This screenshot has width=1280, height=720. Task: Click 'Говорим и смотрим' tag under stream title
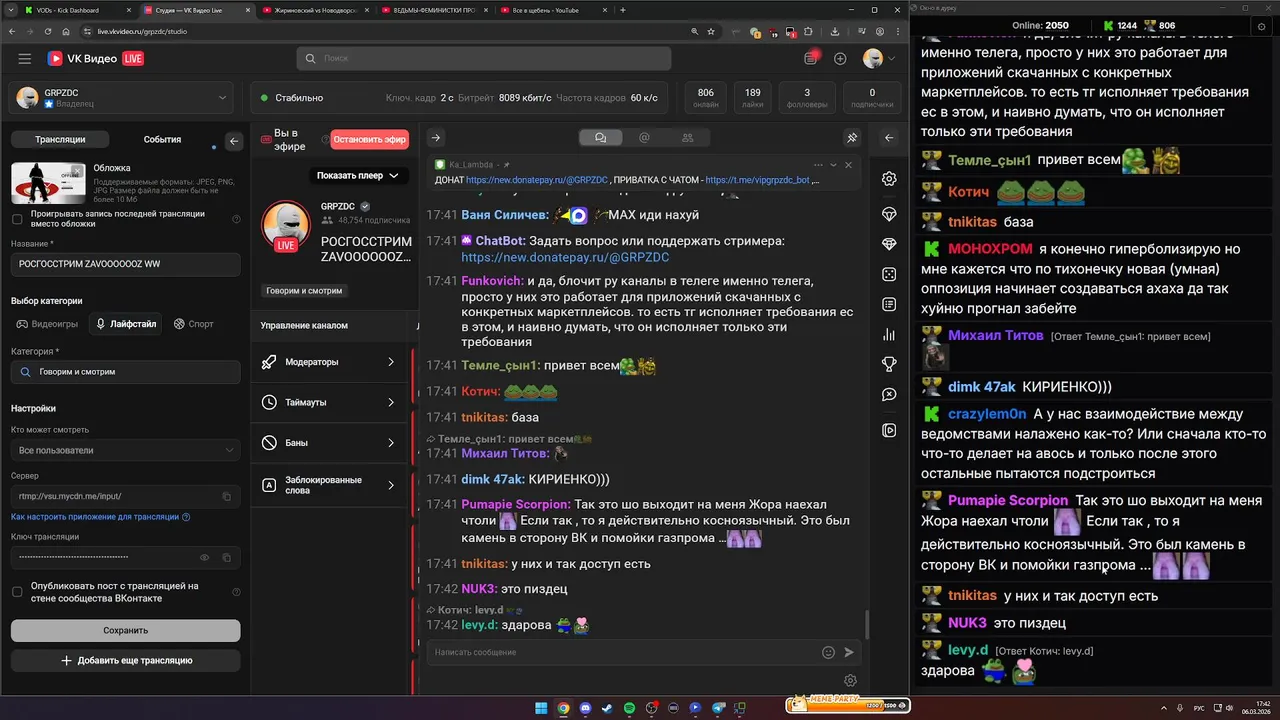305,291
